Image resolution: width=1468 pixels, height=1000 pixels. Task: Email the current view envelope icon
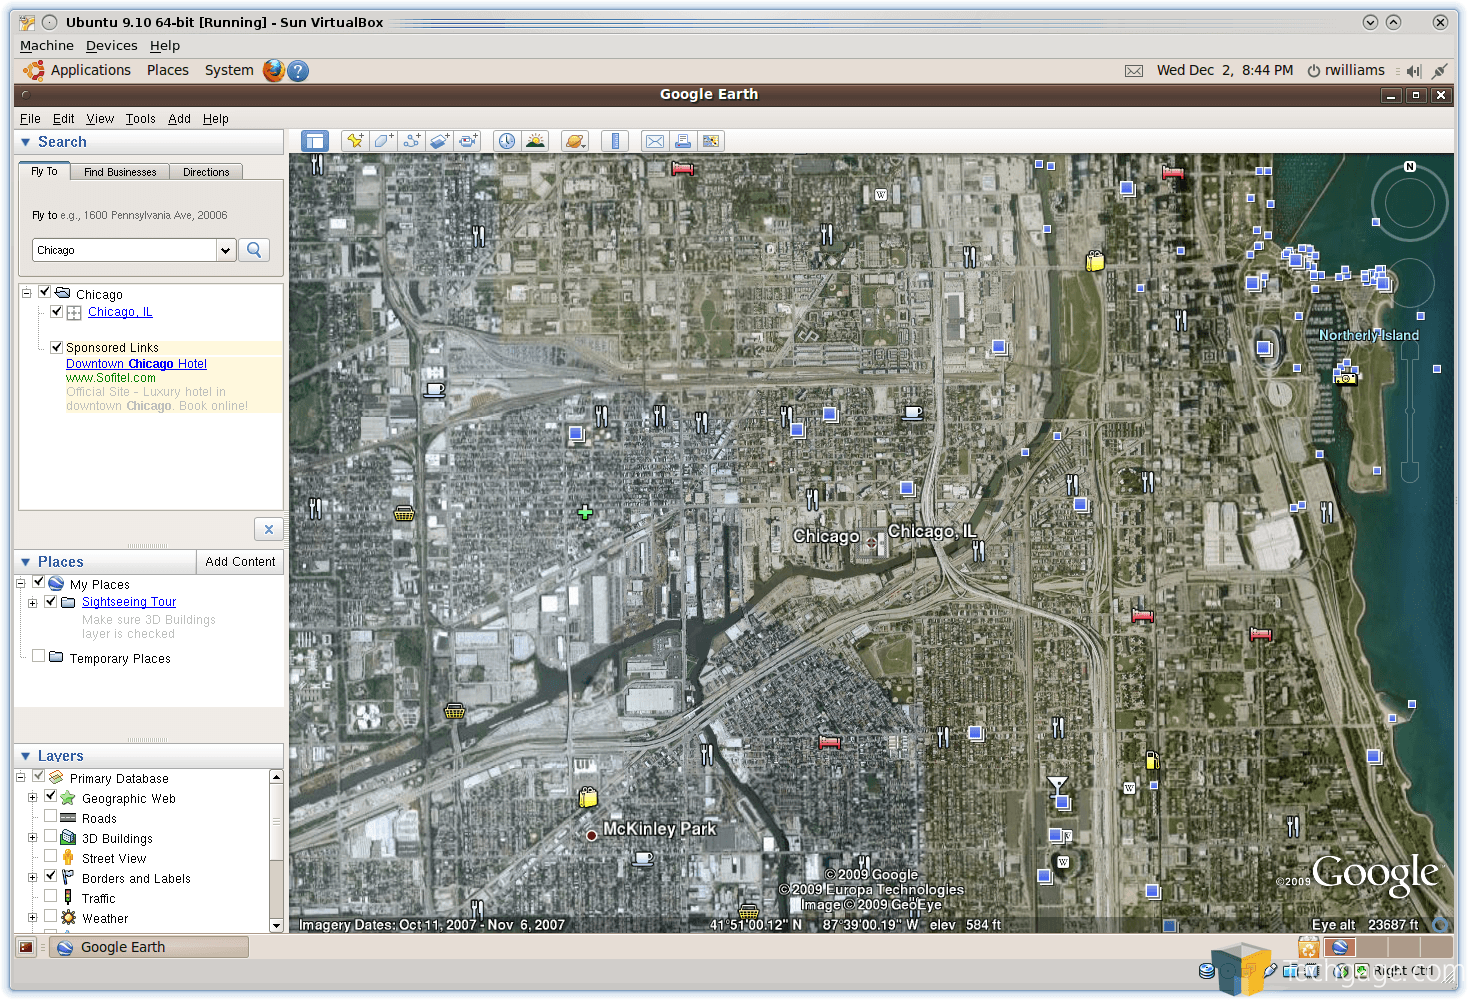(x=655, y=141)
